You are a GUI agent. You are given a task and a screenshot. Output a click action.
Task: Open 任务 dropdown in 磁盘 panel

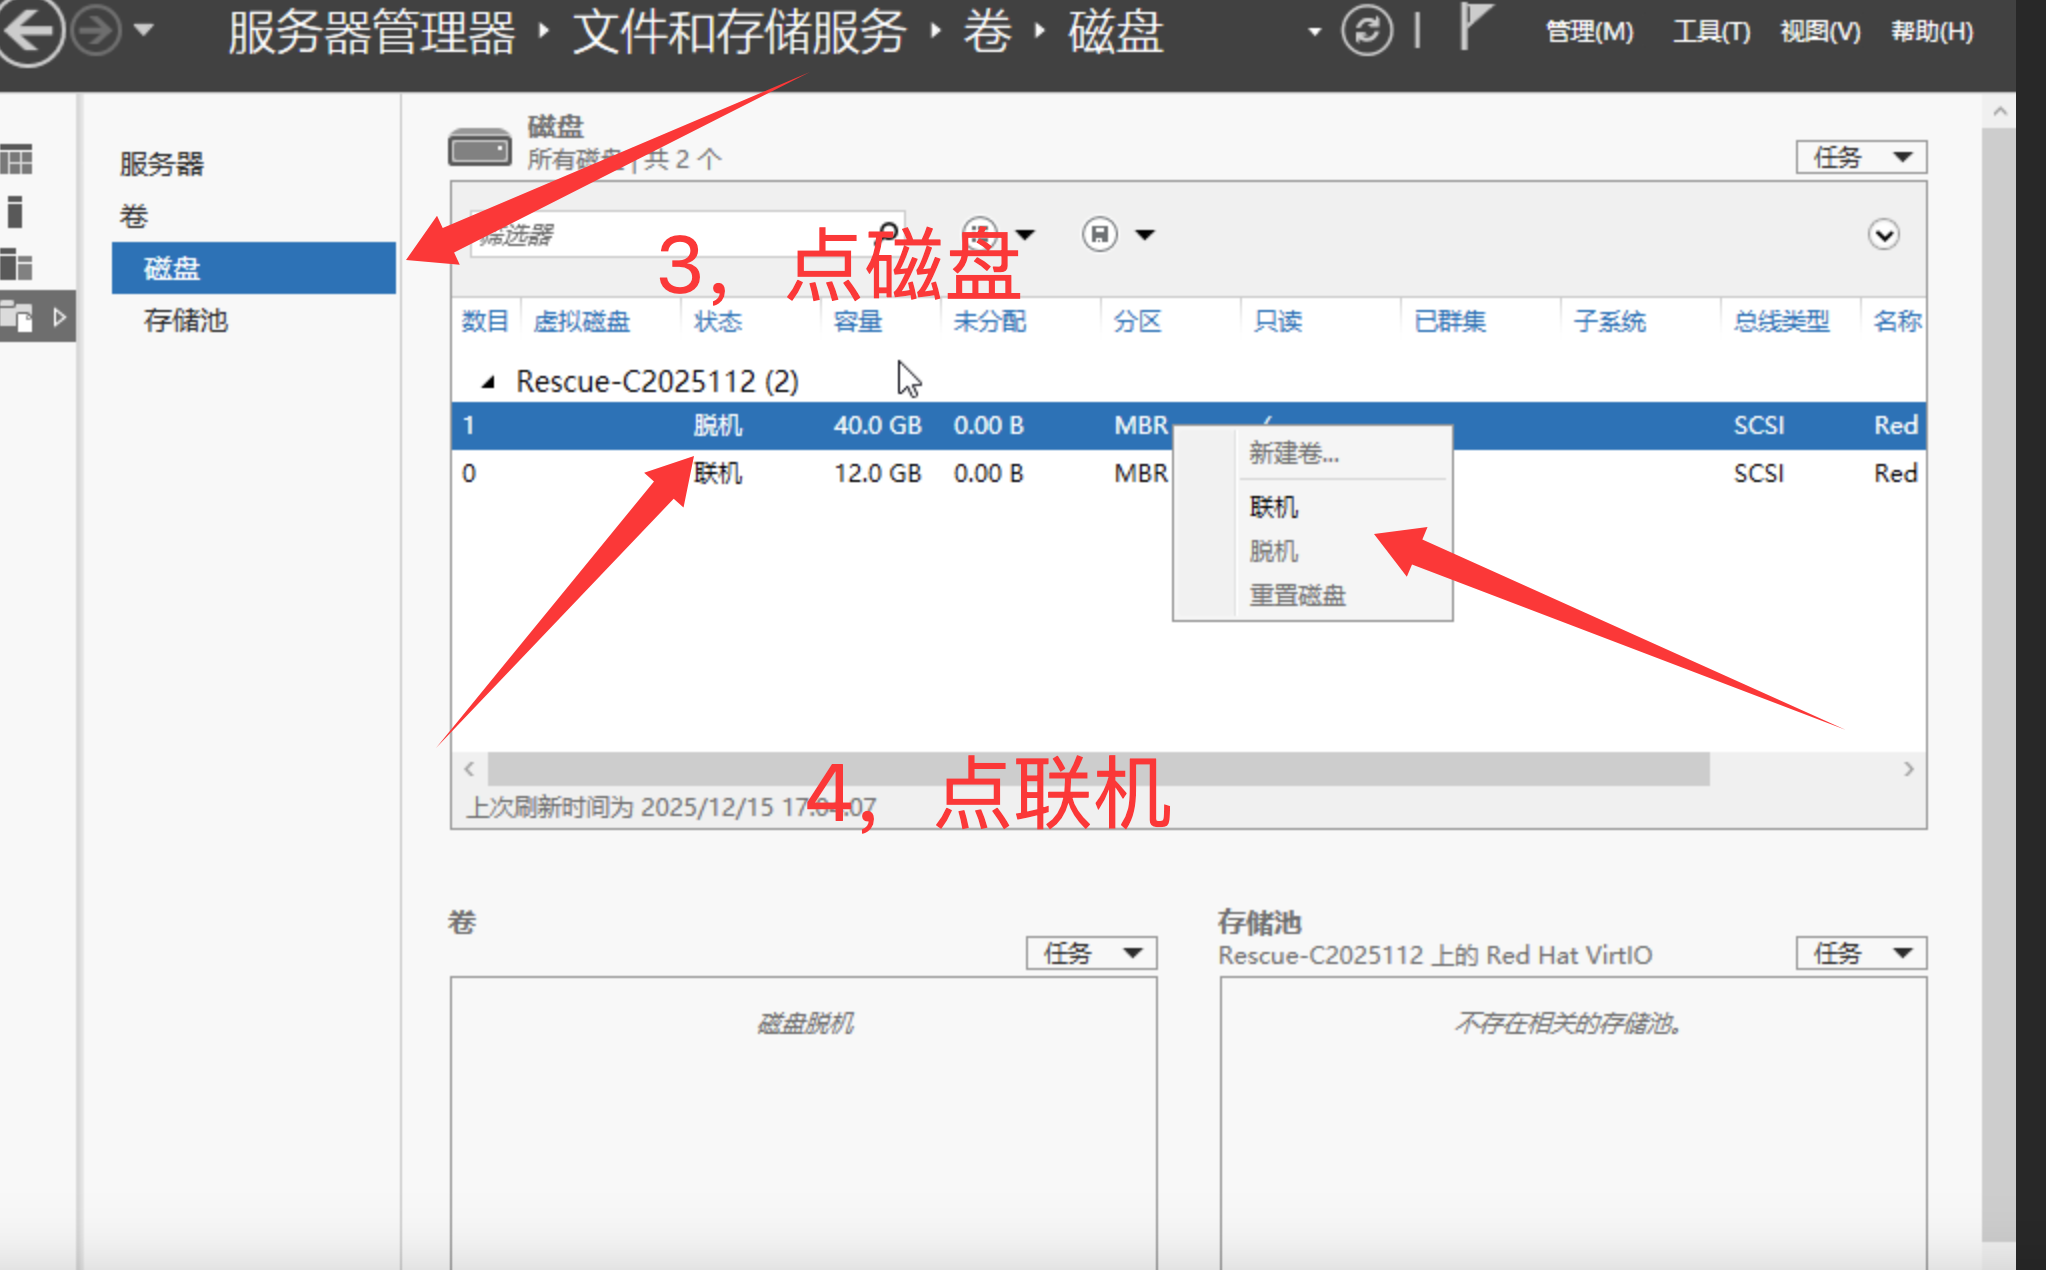(1860, 158)
